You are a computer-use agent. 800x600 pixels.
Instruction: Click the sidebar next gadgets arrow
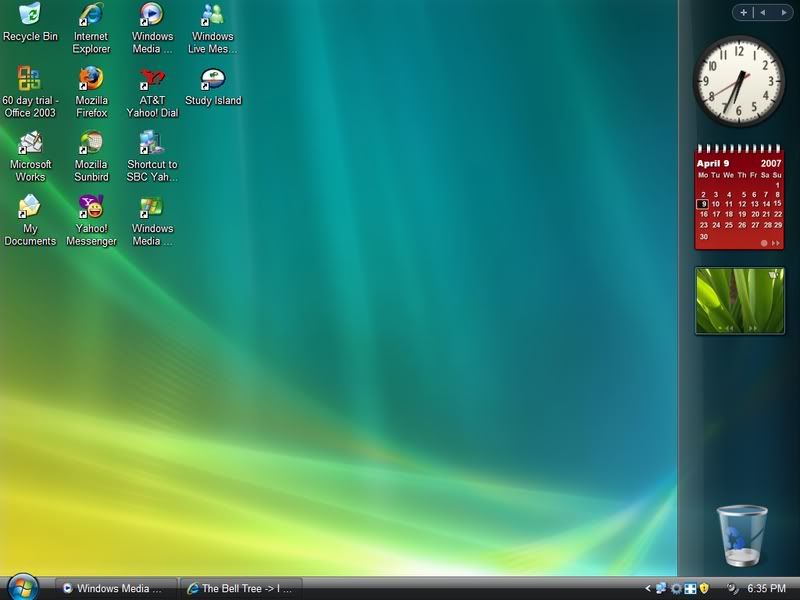click(781, 13)
